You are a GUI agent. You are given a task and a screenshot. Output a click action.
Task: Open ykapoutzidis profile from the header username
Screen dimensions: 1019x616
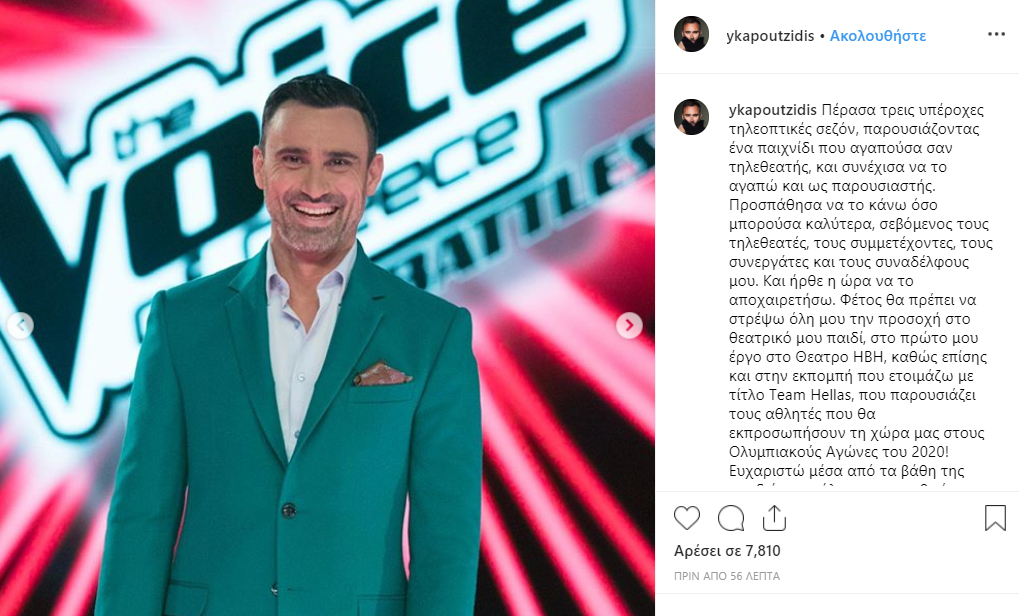[x=770, y=36]
